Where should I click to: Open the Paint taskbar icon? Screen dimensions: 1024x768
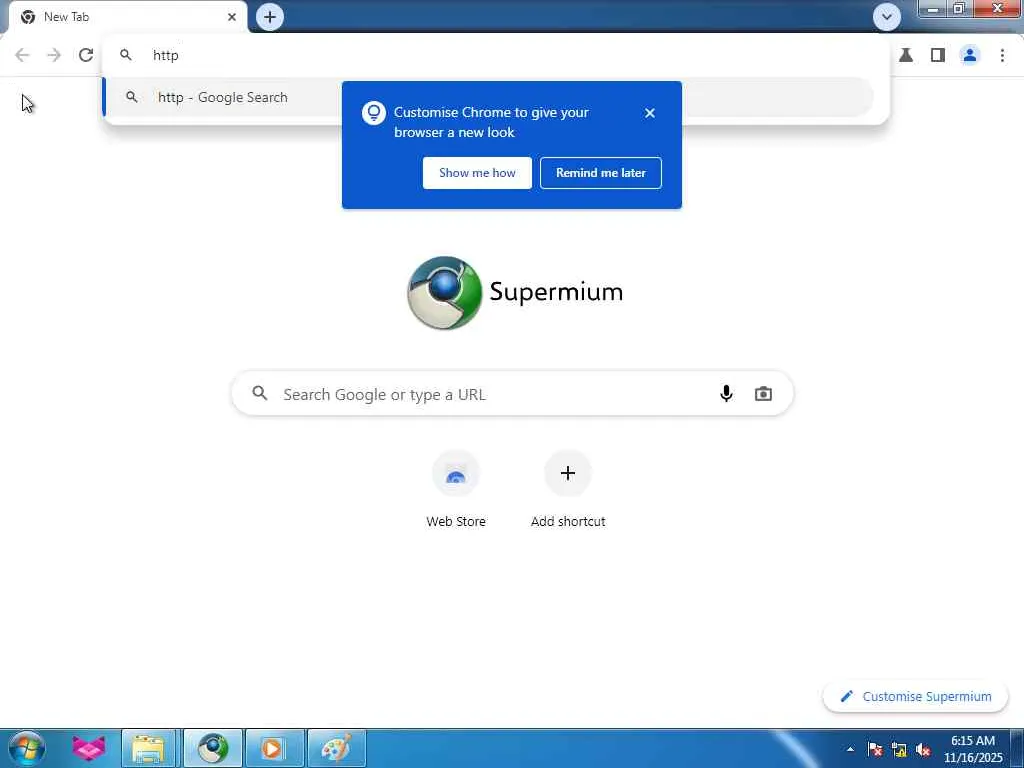(x=336, y=748)
